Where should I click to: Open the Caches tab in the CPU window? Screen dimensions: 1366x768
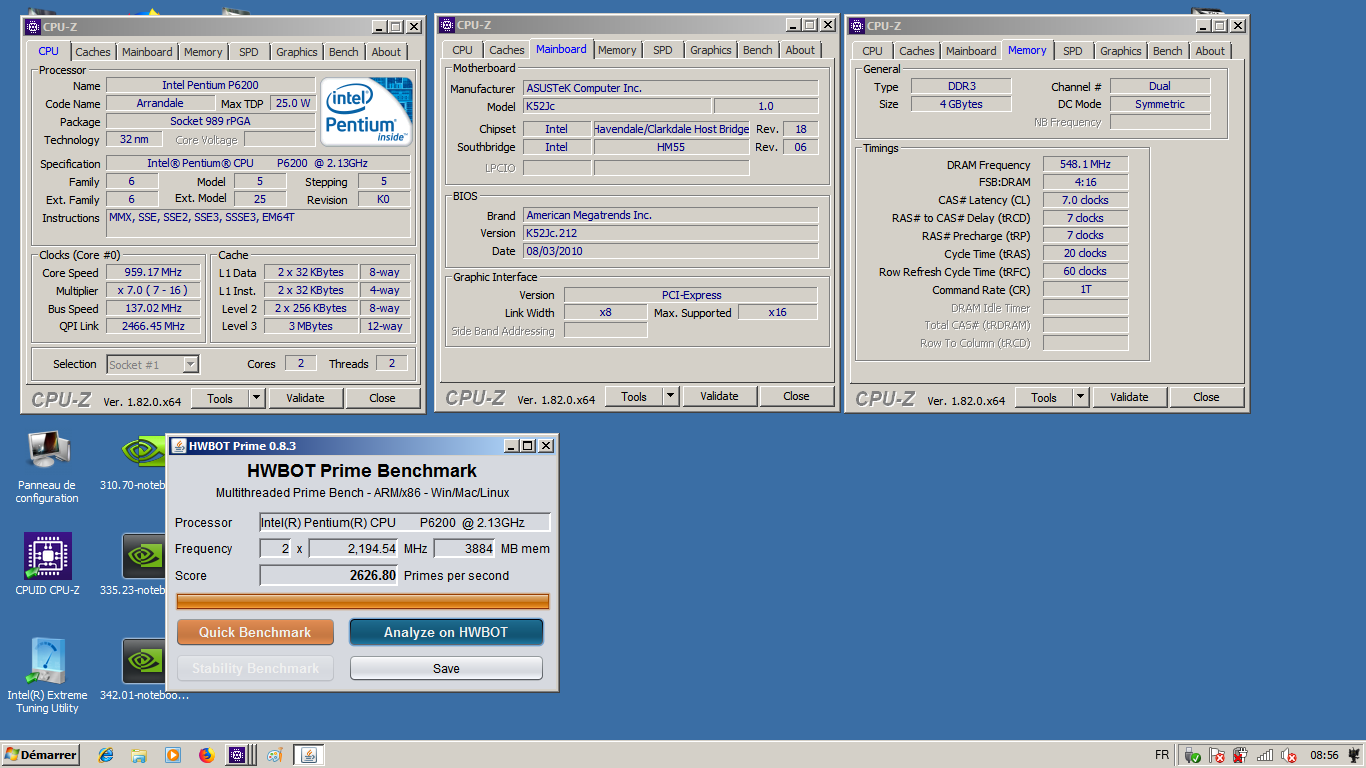93,52
